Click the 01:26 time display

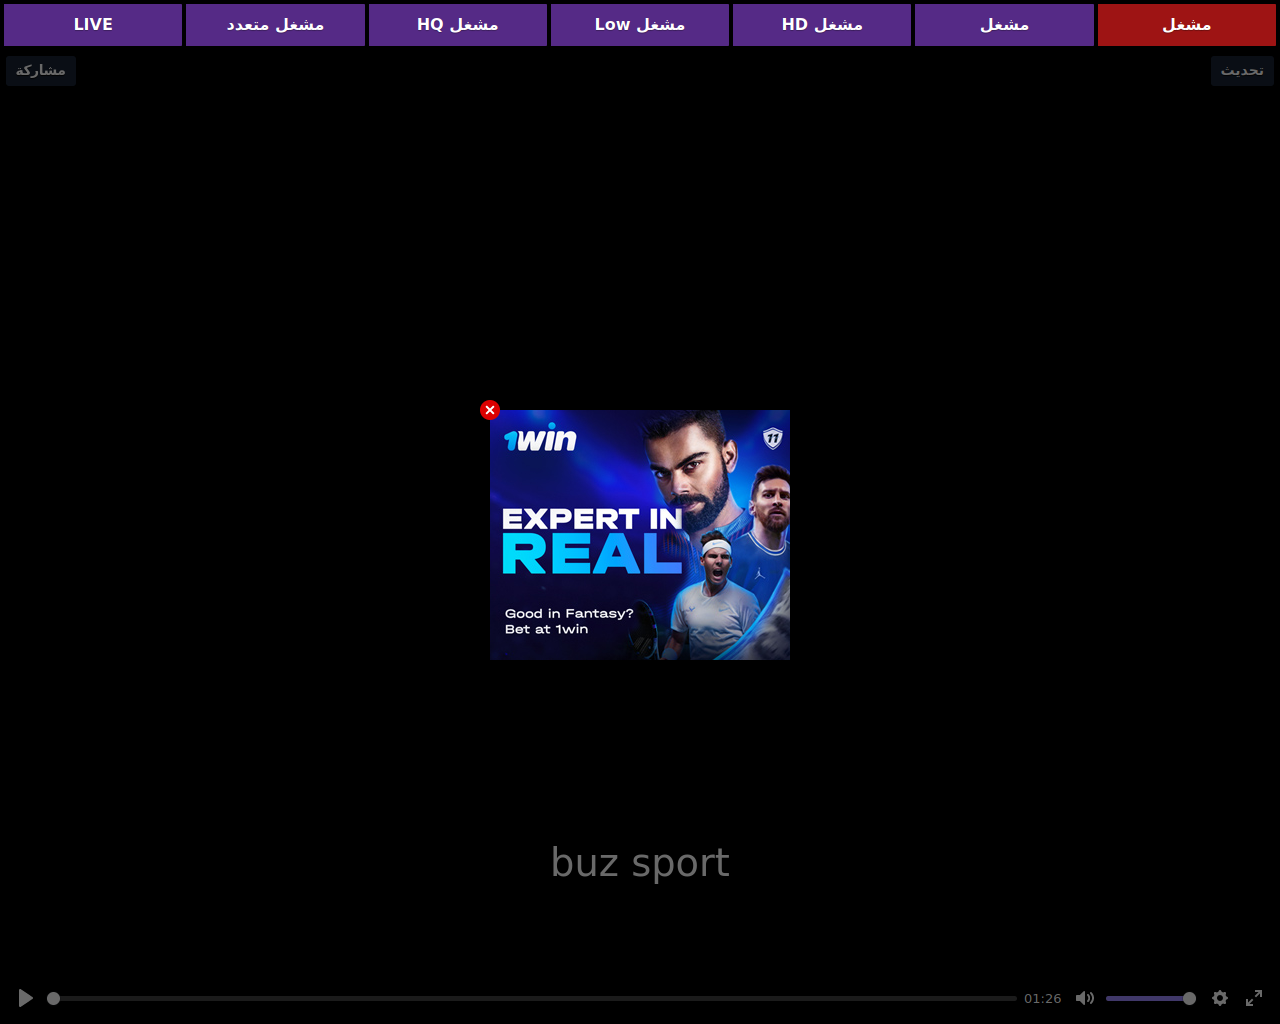[x=1042, y=998]
